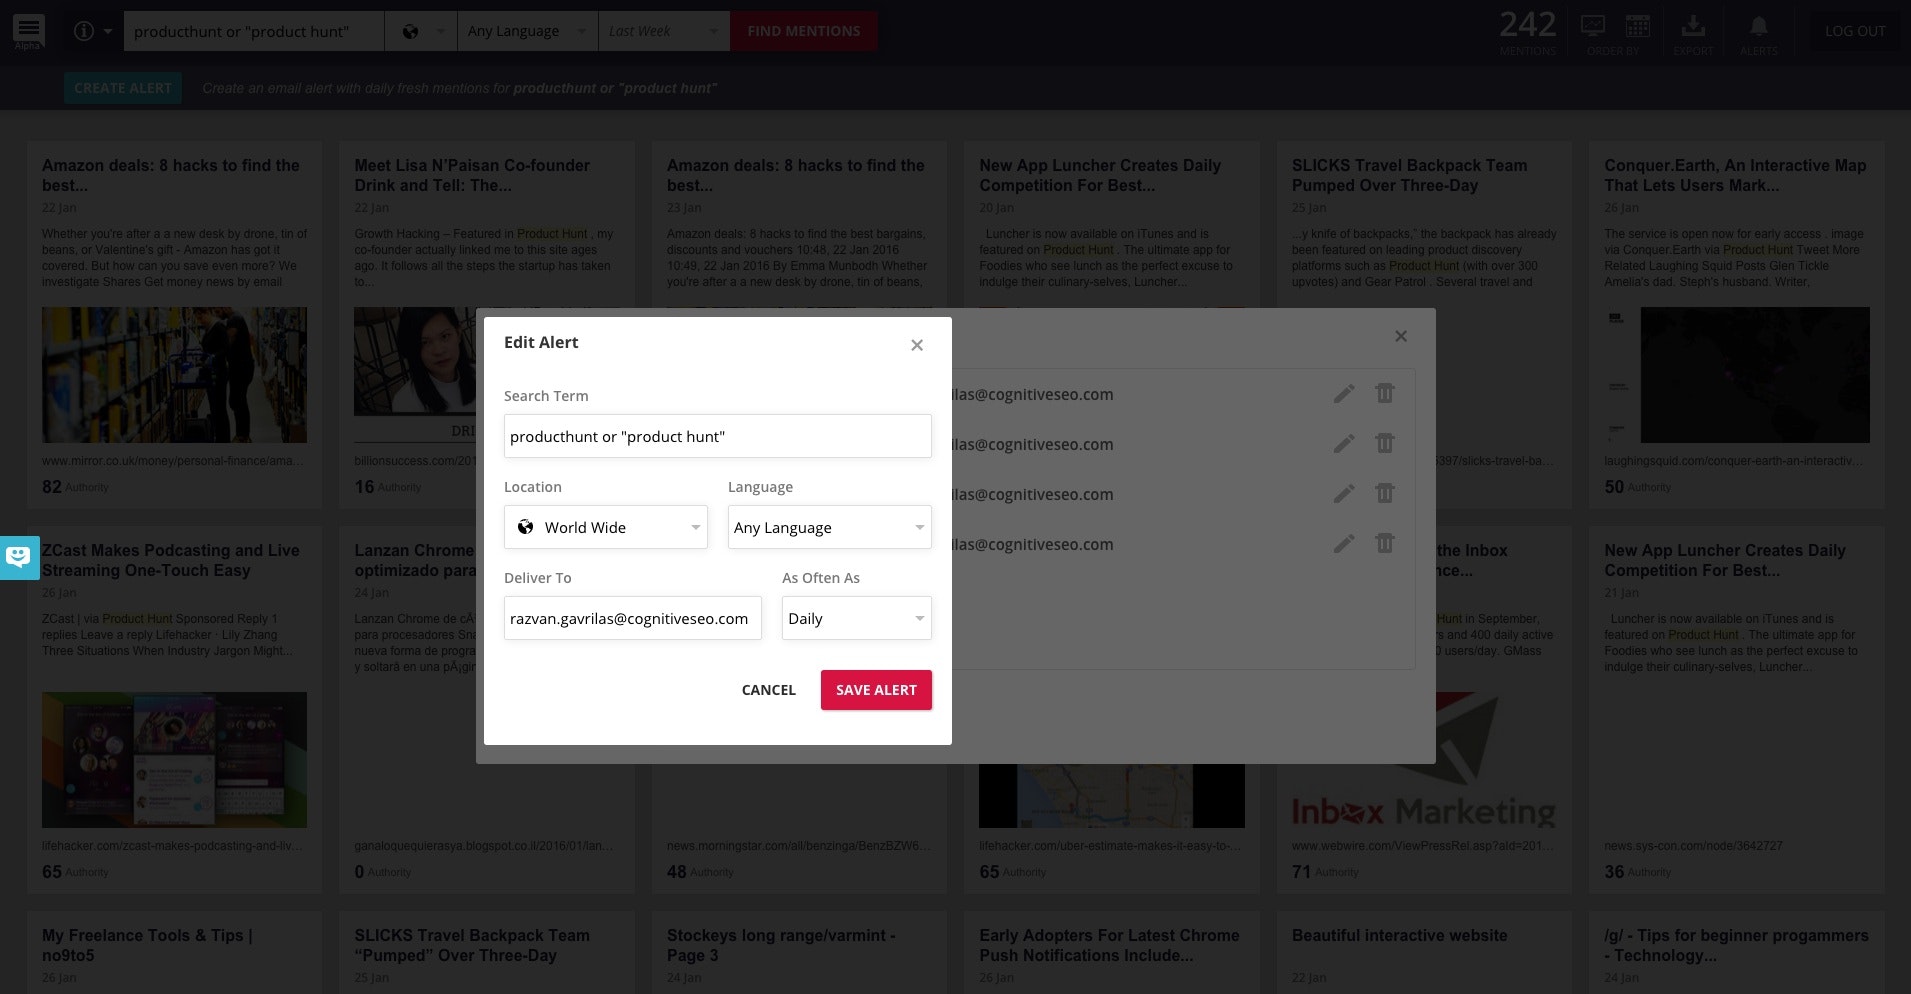Click the FIND MENTIONS button
The width and height of the screenshot is (1911, 994).
click(x=804, y=31)
